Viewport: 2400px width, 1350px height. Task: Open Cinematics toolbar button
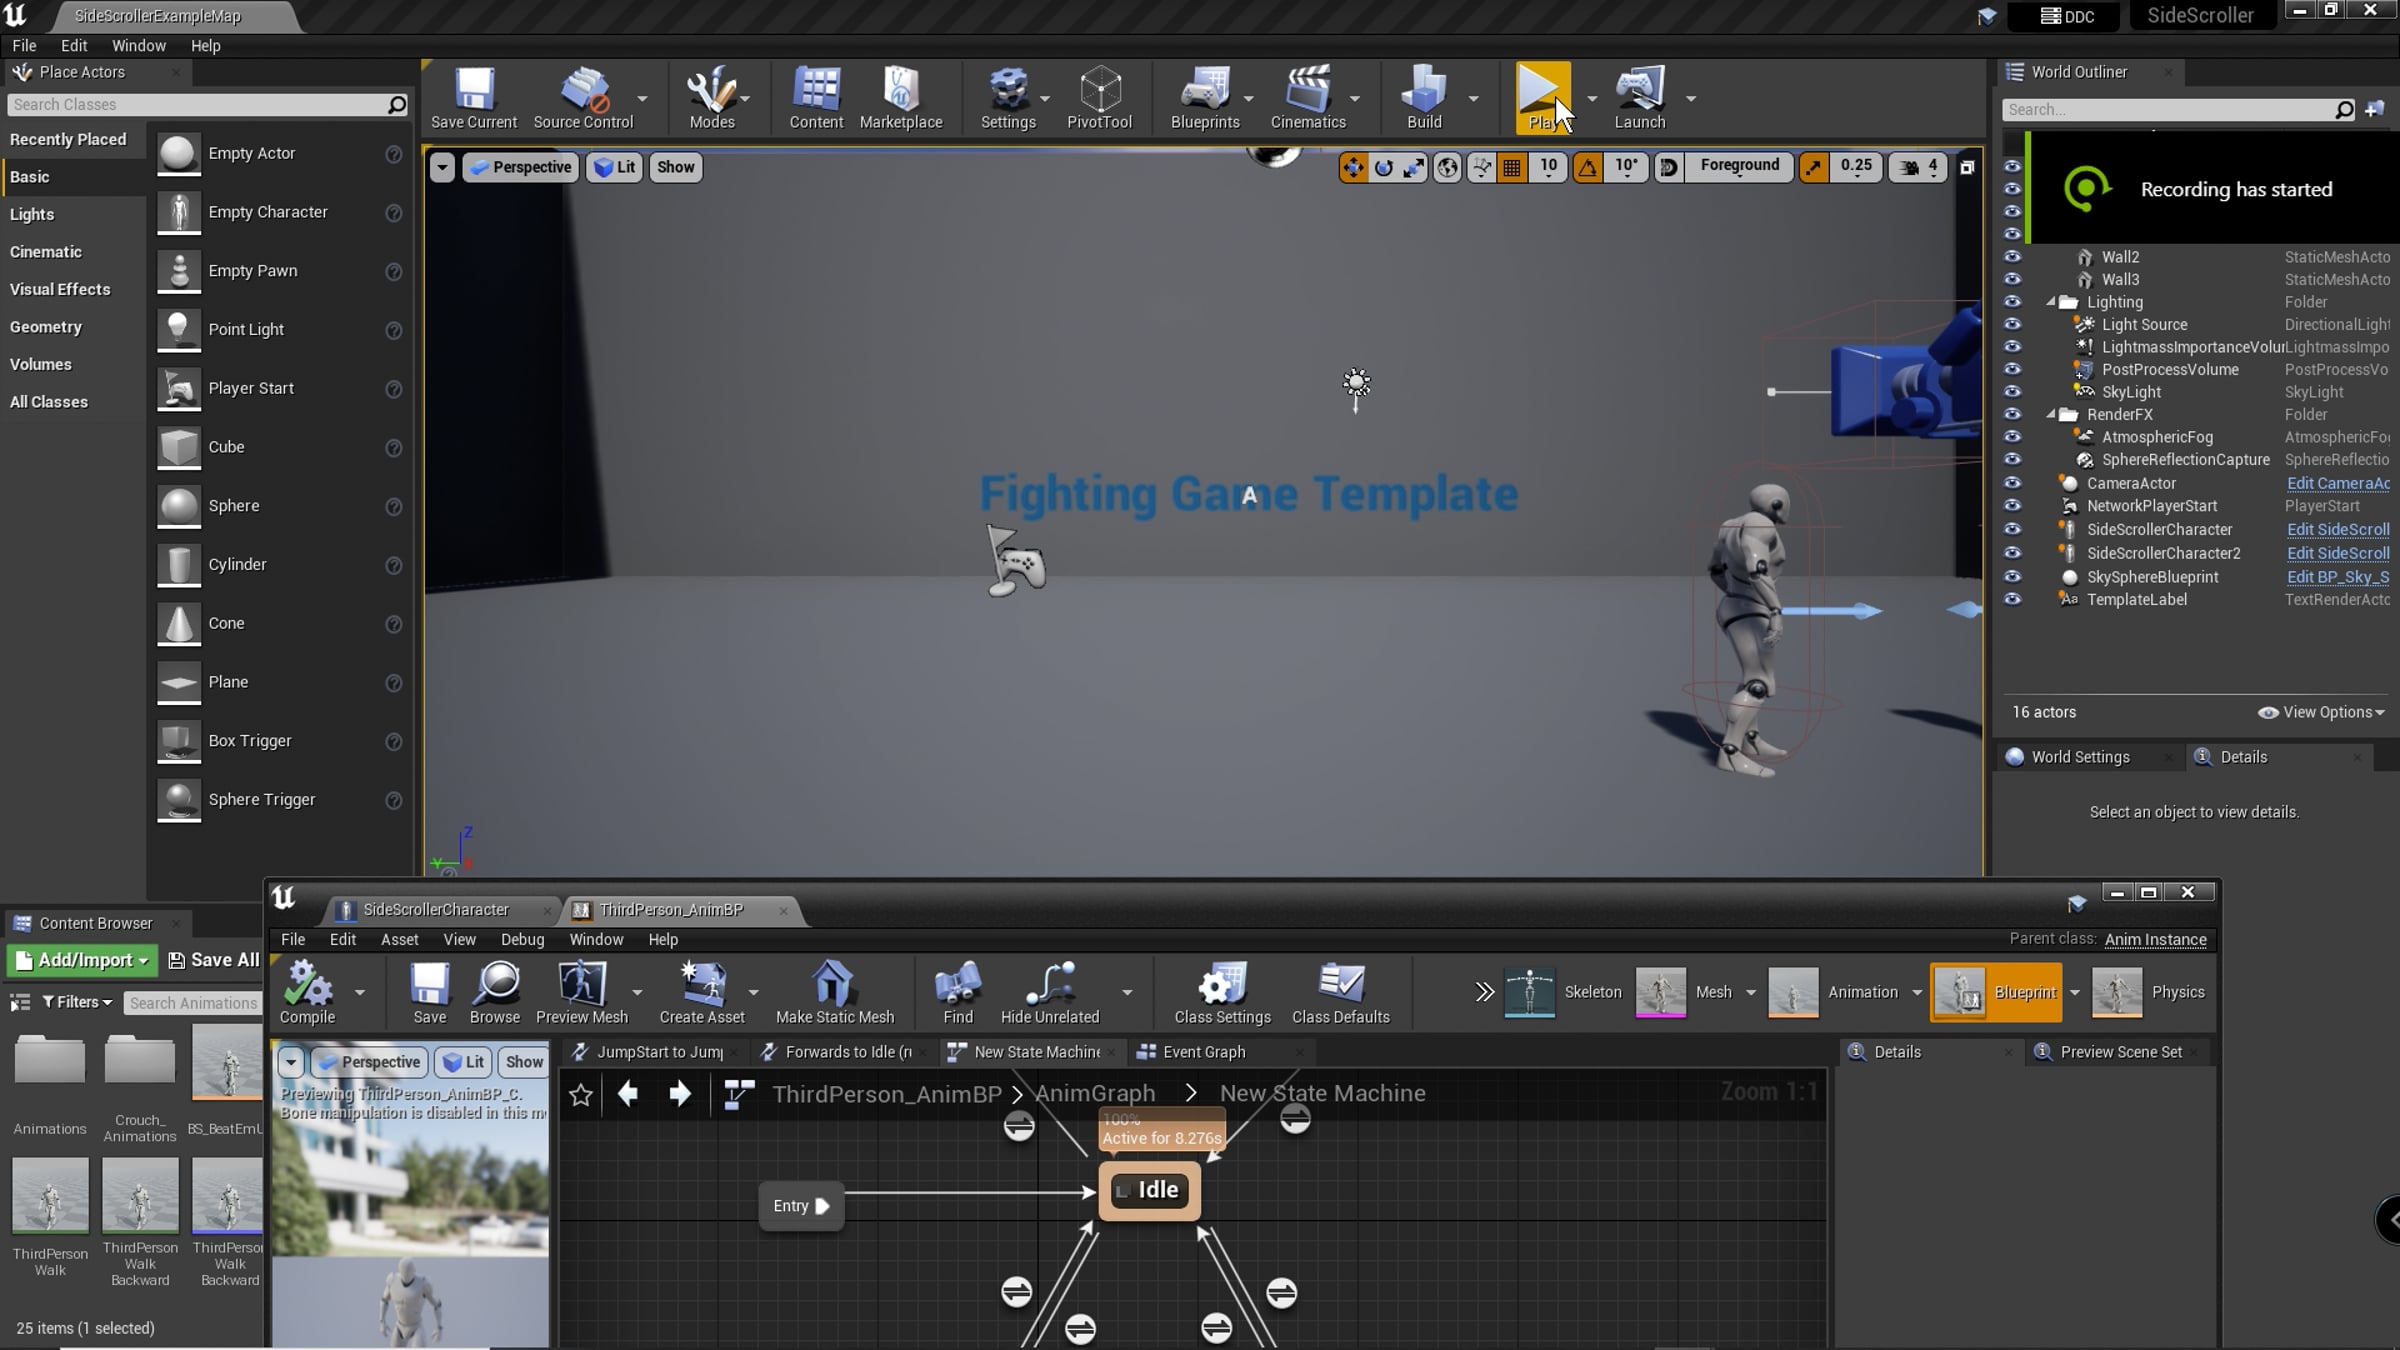1308,98
